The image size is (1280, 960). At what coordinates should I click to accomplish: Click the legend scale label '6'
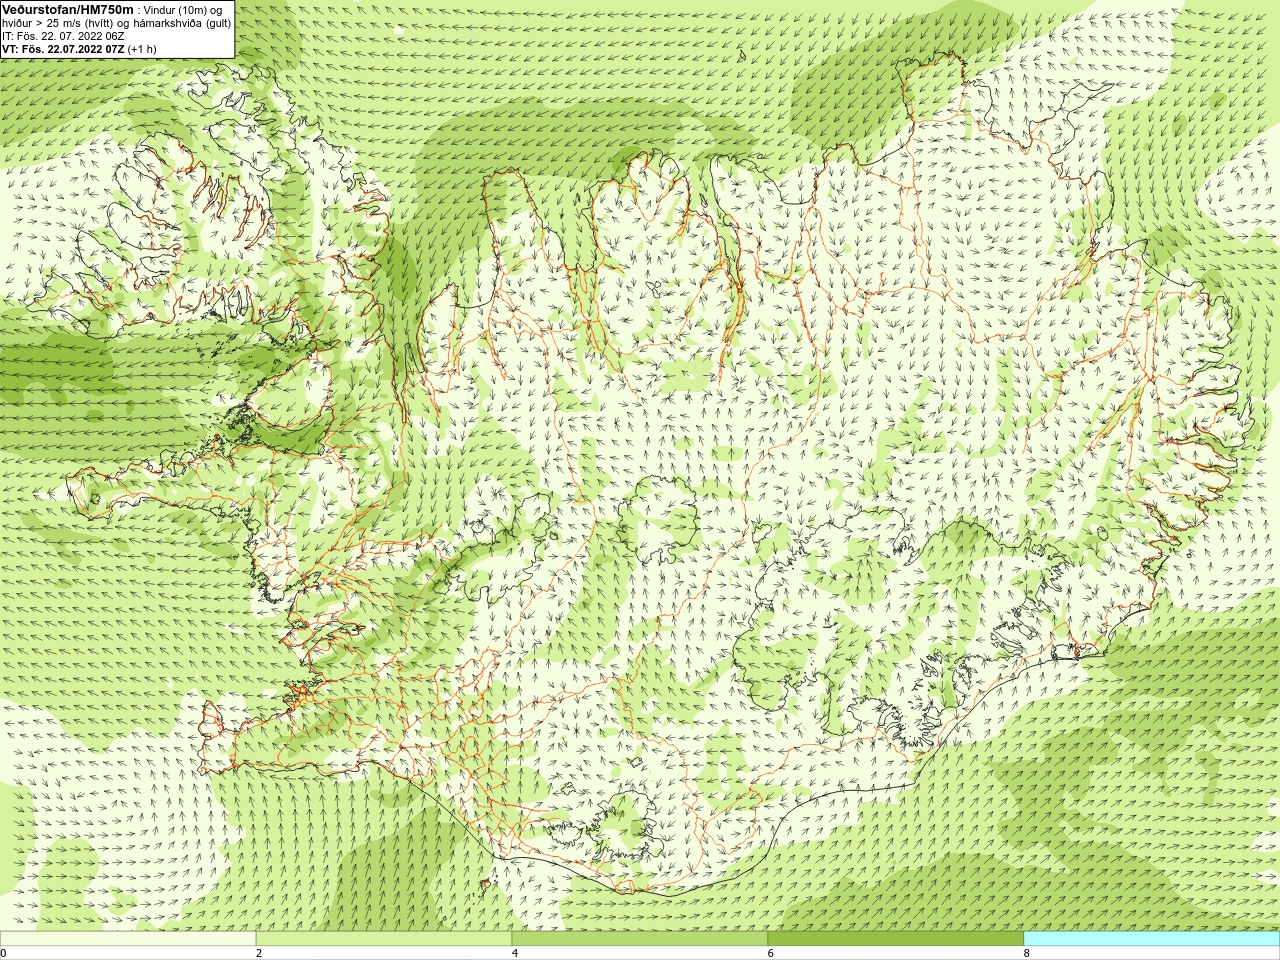[x=771, y=953]
